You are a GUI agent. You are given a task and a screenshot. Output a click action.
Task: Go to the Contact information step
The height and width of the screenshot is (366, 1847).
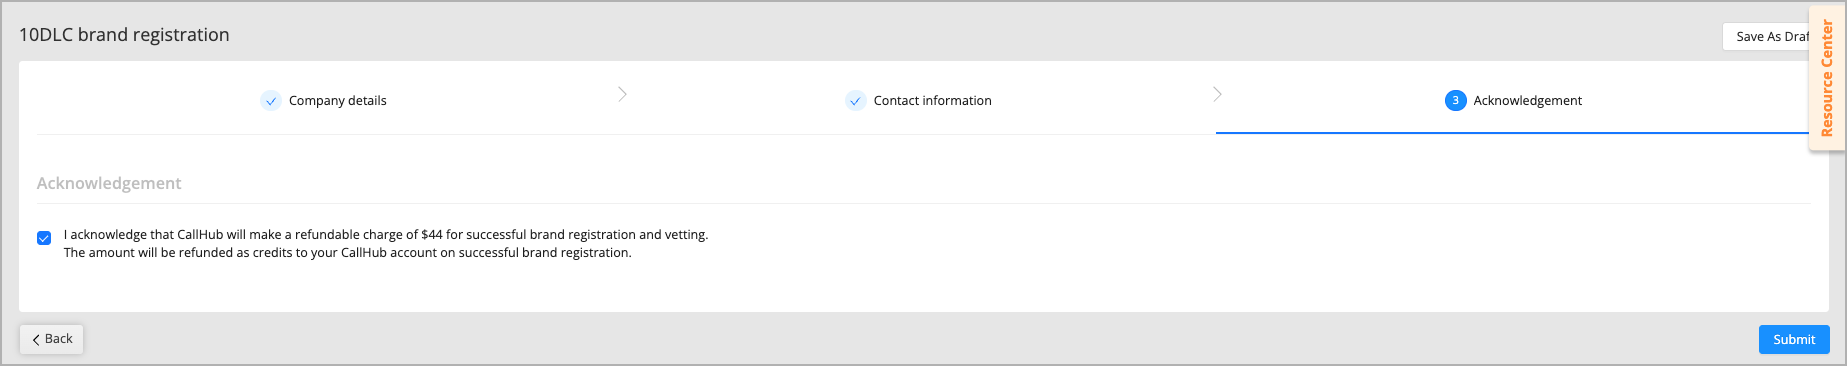pyautogui.click(x=933, y=101)
